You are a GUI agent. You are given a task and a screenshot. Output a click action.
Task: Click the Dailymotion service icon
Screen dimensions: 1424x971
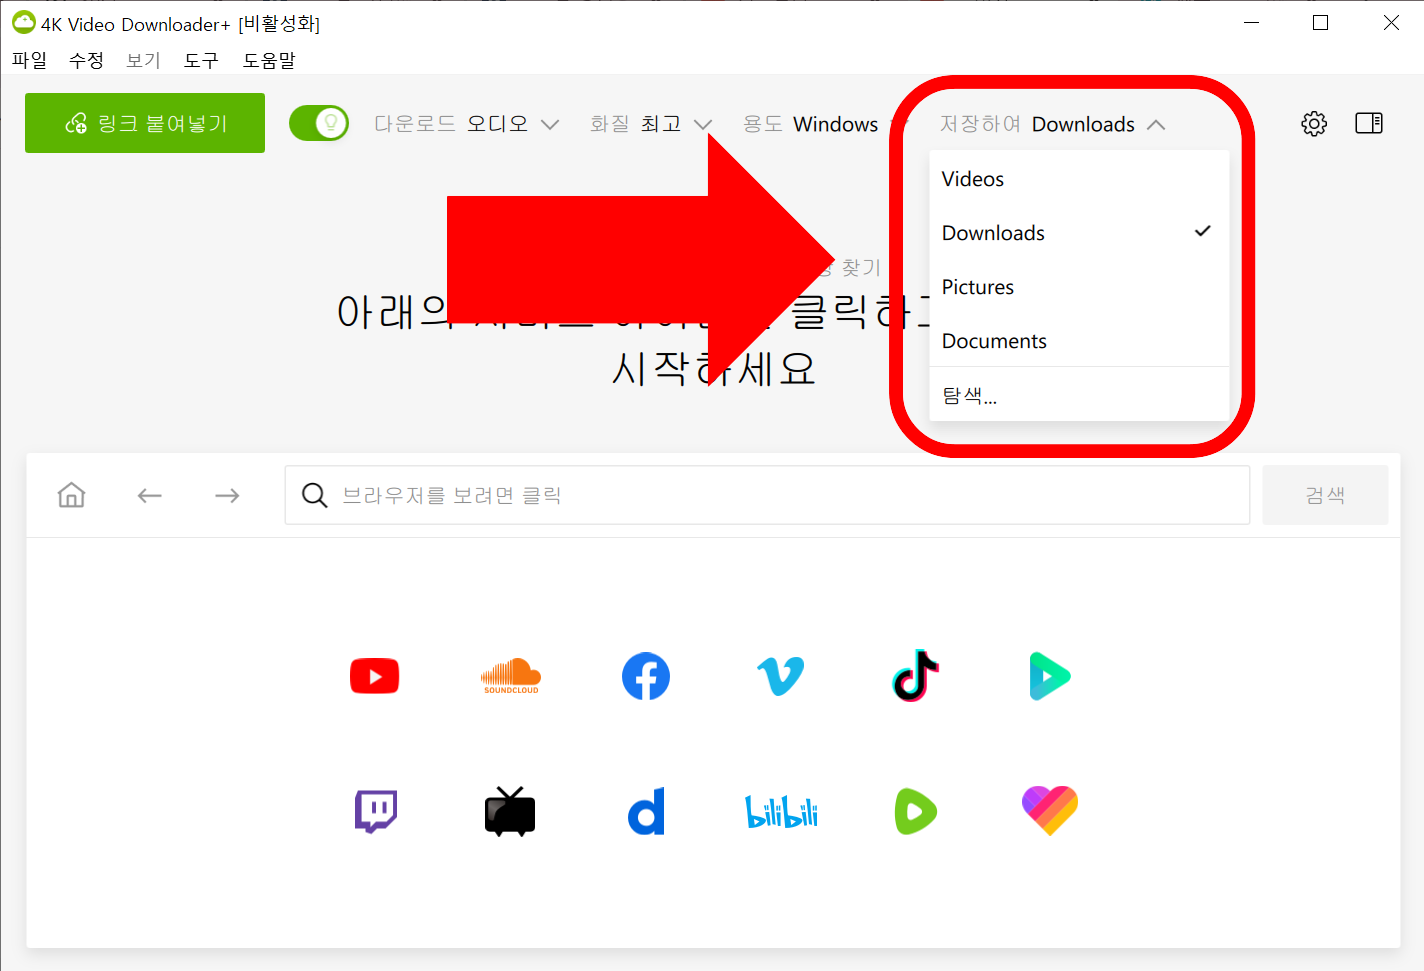(645, 811)
